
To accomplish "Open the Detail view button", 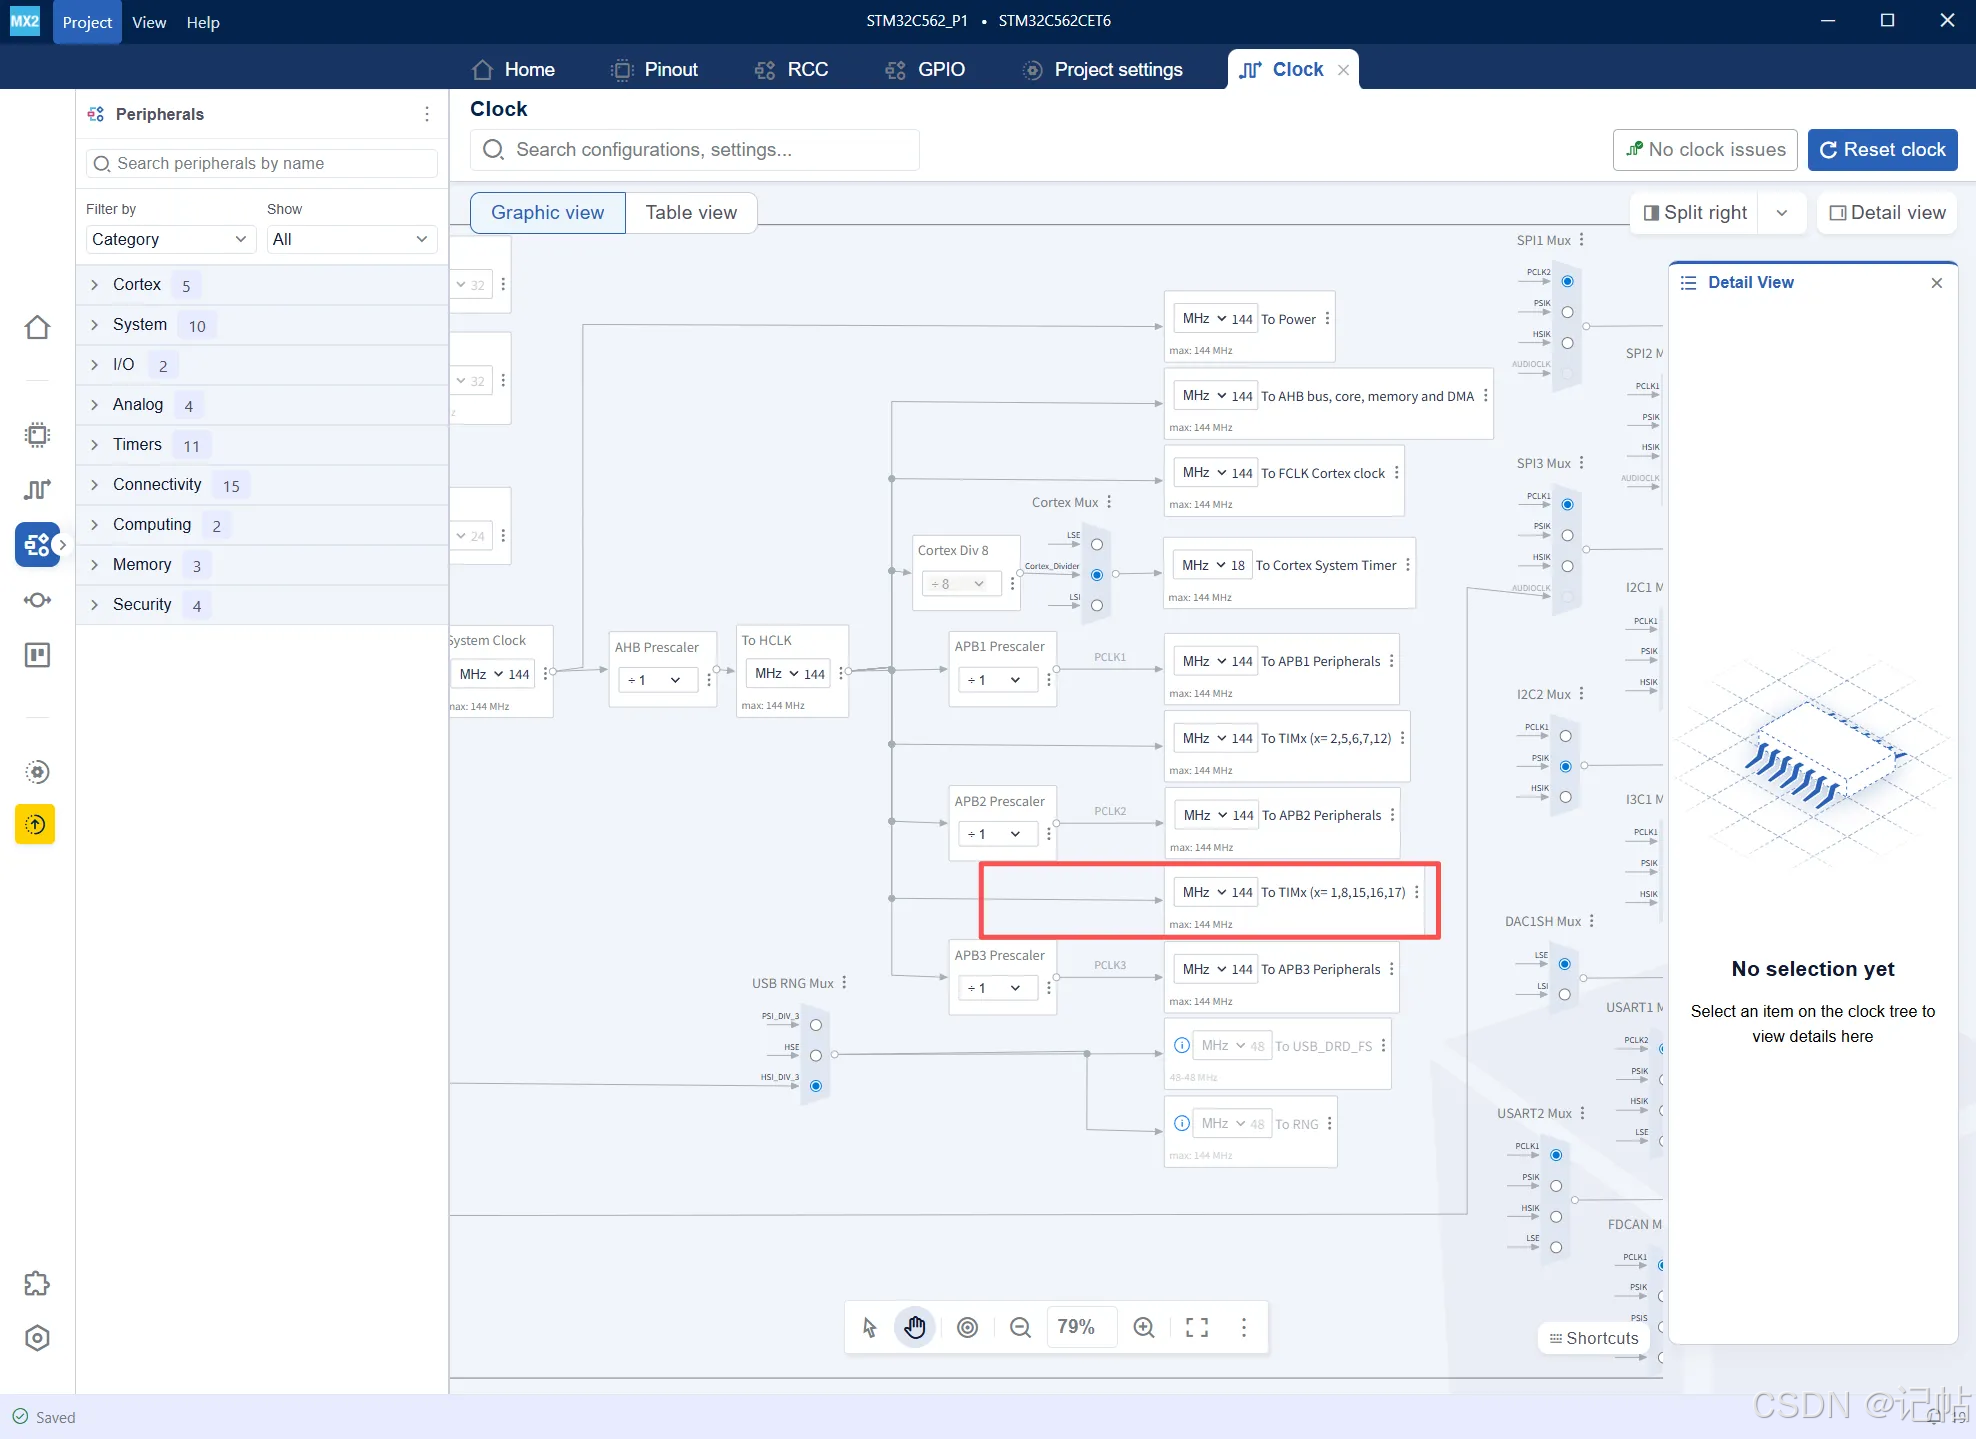I will (1887, 213).
